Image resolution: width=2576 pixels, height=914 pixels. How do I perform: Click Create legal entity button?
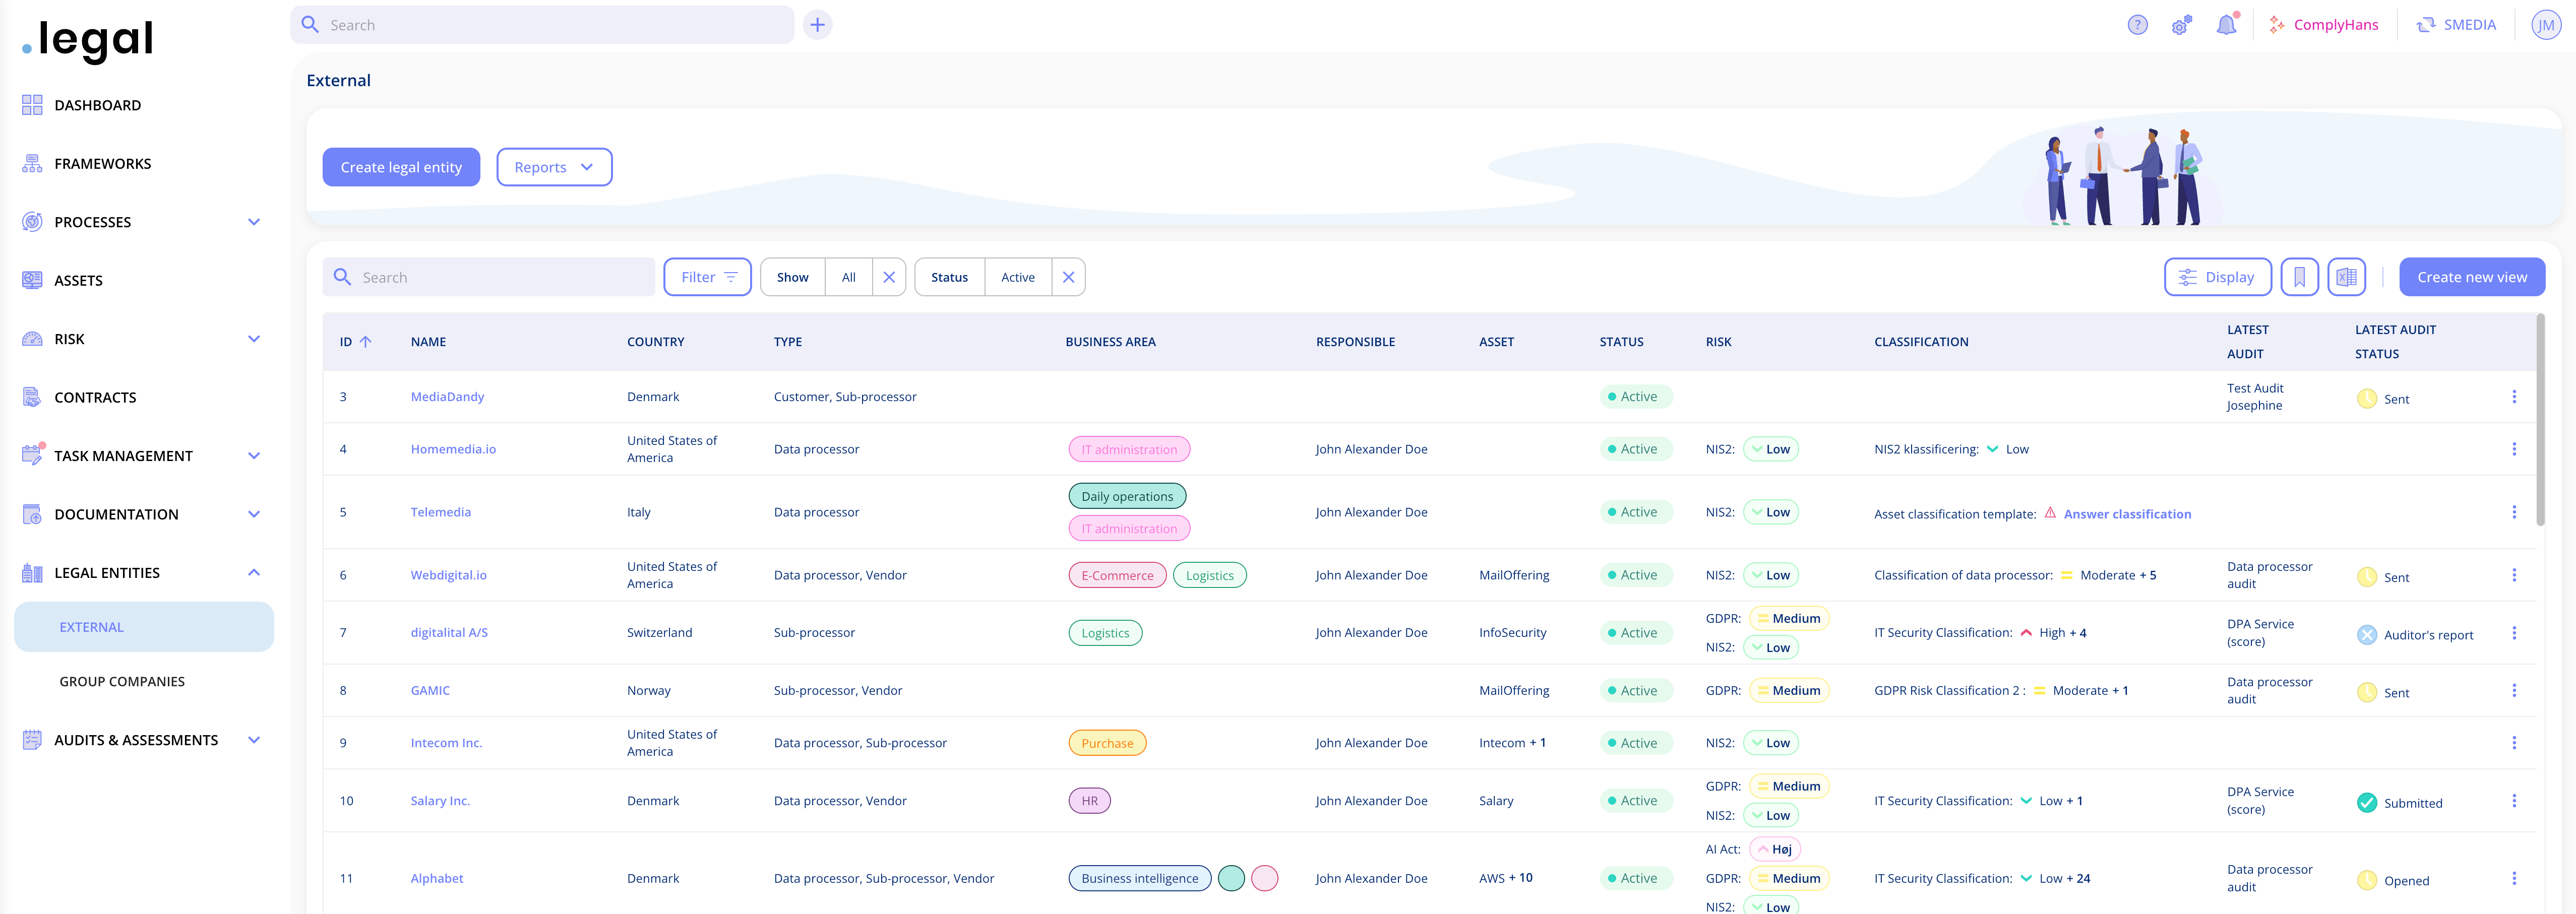click(401, 167)
